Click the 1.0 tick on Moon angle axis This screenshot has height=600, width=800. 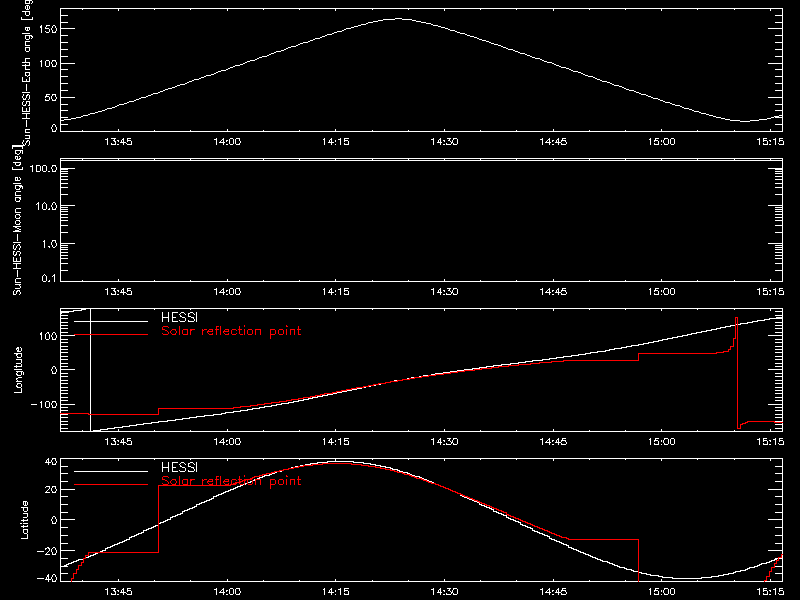[x=49, y=244]
